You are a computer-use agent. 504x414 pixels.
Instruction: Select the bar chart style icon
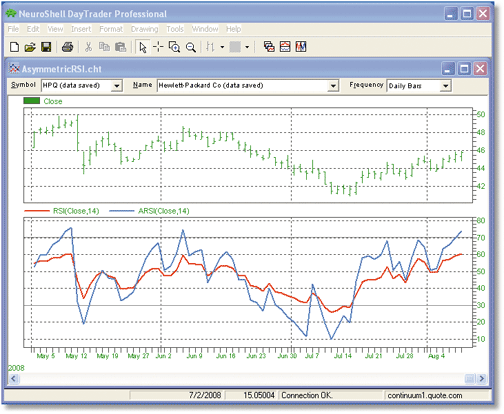[x=210, y=47]
